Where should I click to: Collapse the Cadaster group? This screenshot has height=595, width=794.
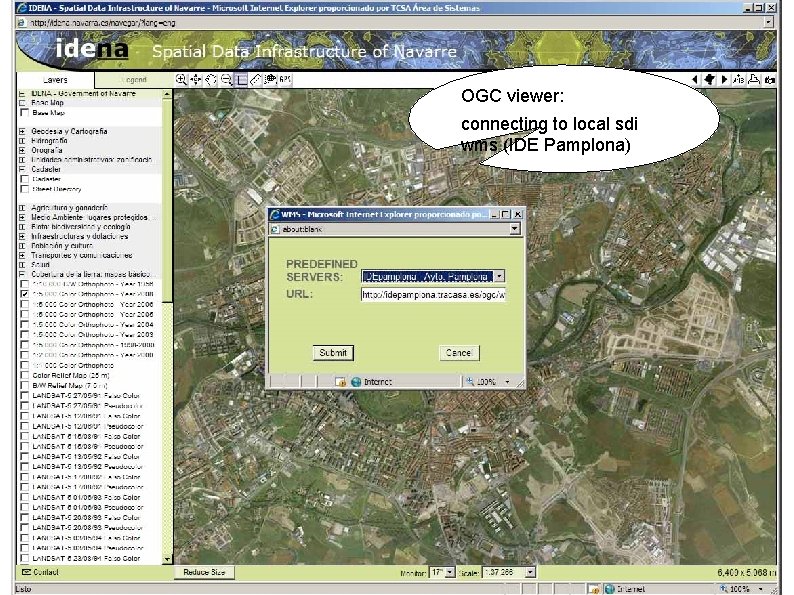(x=22, y=169)
